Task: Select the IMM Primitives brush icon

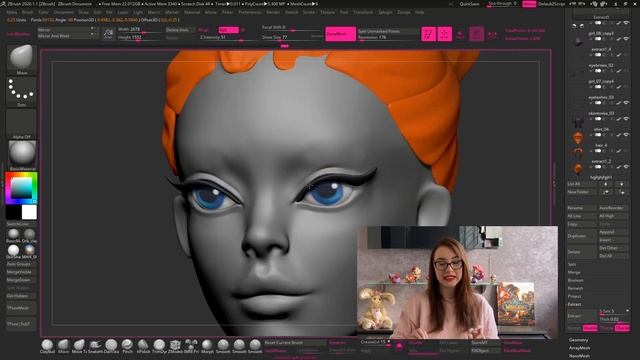Action: (x=191, y=345)
